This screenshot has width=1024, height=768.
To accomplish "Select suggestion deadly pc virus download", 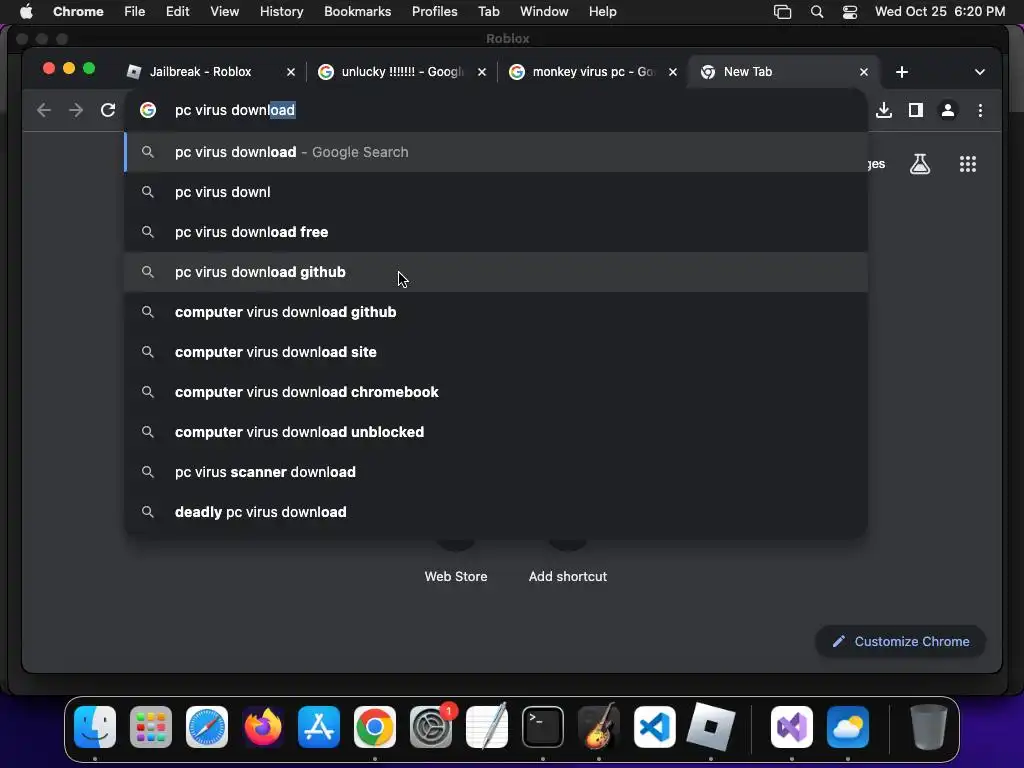I will [x=496, y=512].
